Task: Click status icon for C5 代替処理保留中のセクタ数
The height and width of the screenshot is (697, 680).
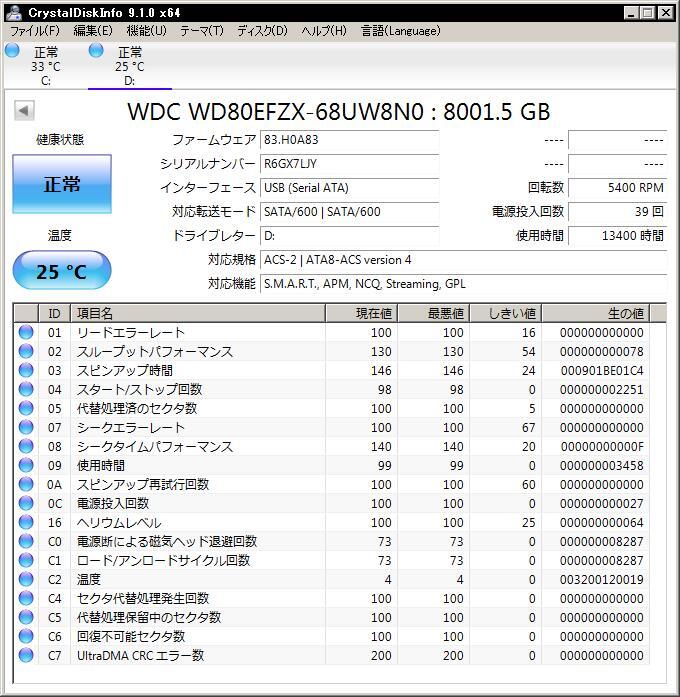Action: [x=26, y=617]
